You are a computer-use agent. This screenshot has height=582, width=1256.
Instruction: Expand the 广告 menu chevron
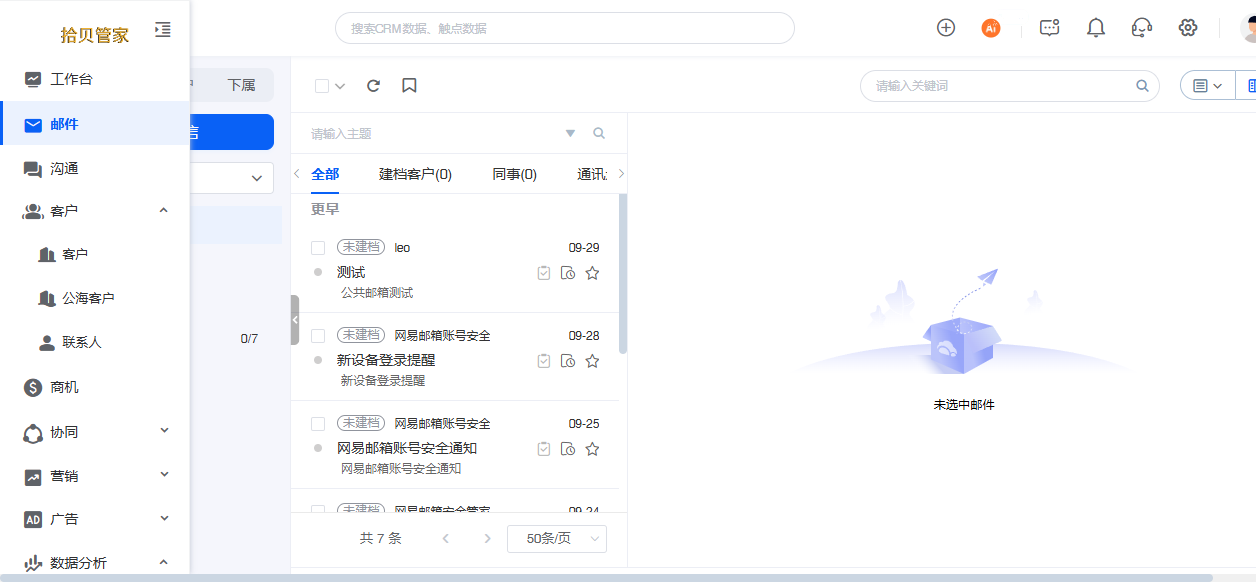pos(164,518)
